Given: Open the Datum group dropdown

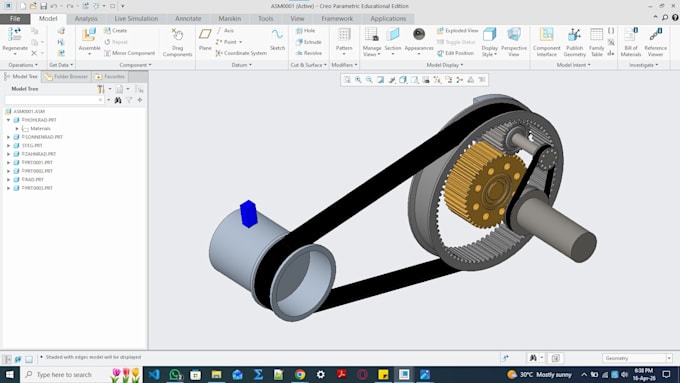Looking at the screenshot, I should click(x=242, y=65).
